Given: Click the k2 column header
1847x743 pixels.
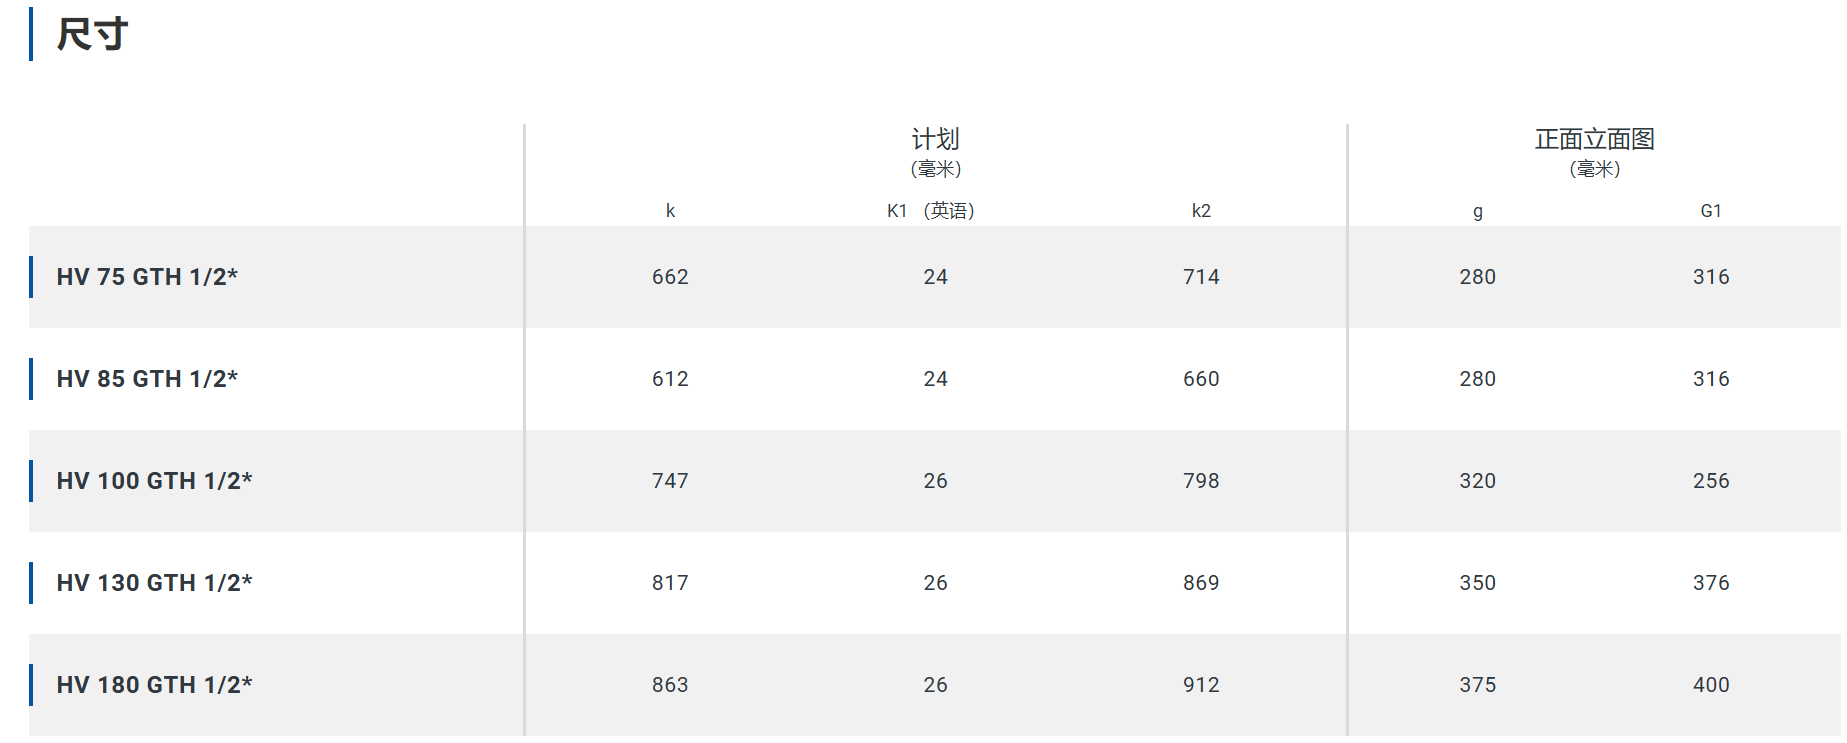Looking at the screenshot, I should (x=1201, y=211).
